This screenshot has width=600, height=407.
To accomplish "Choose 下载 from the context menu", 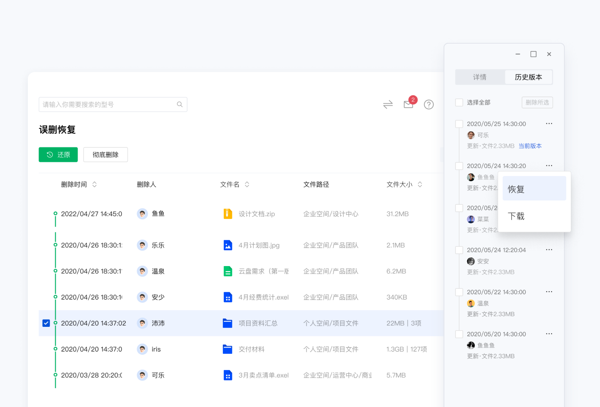I will pos(534,216).
